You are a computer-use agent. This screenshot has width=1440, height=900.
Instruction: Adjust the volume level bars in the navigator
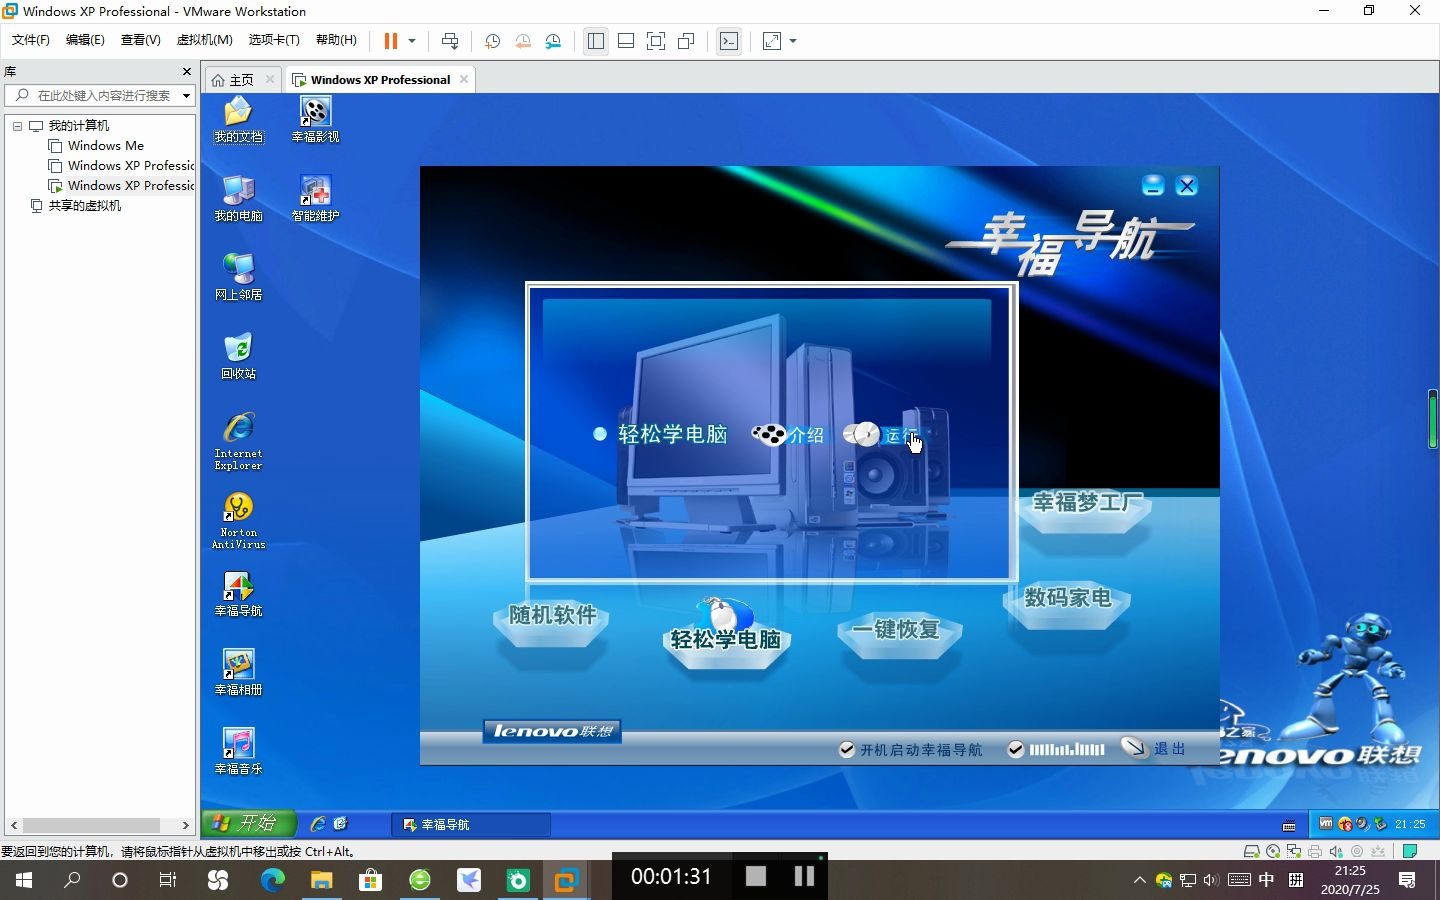[x=1067, y=750]
